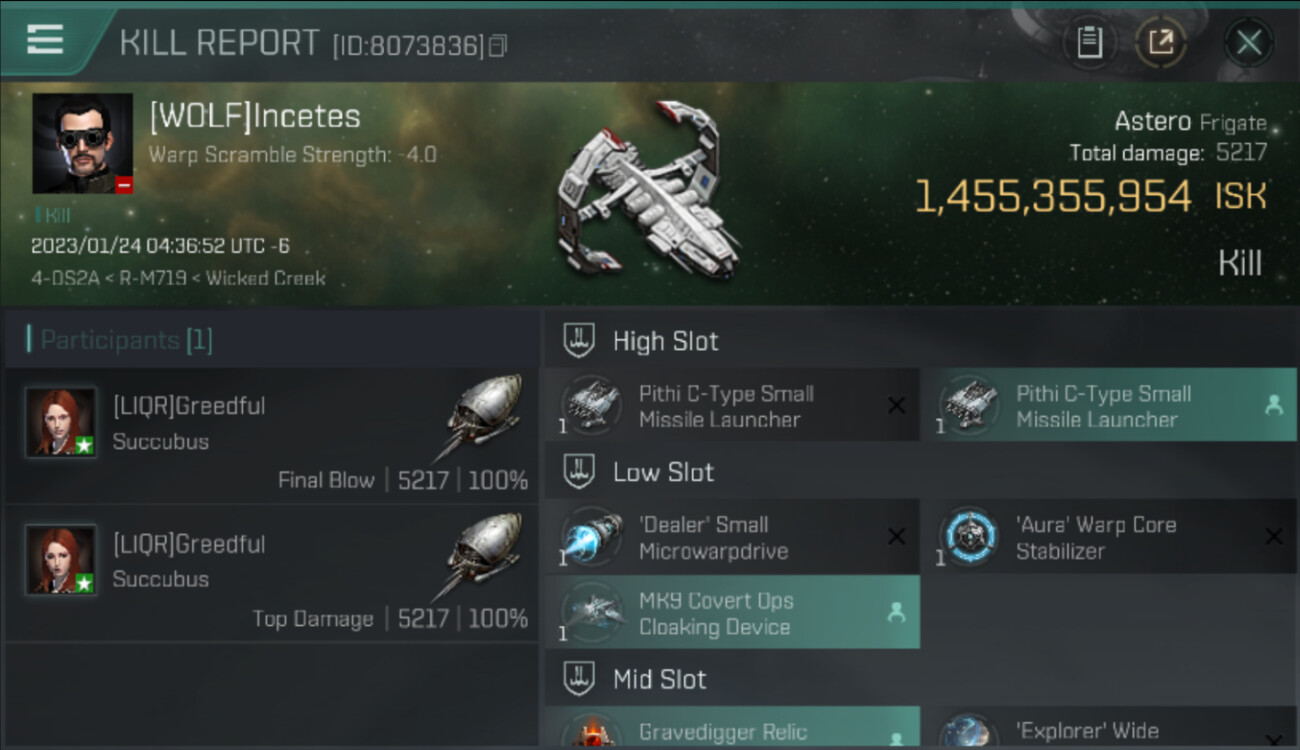Share the kill report externally

[x=1161, y=43]
